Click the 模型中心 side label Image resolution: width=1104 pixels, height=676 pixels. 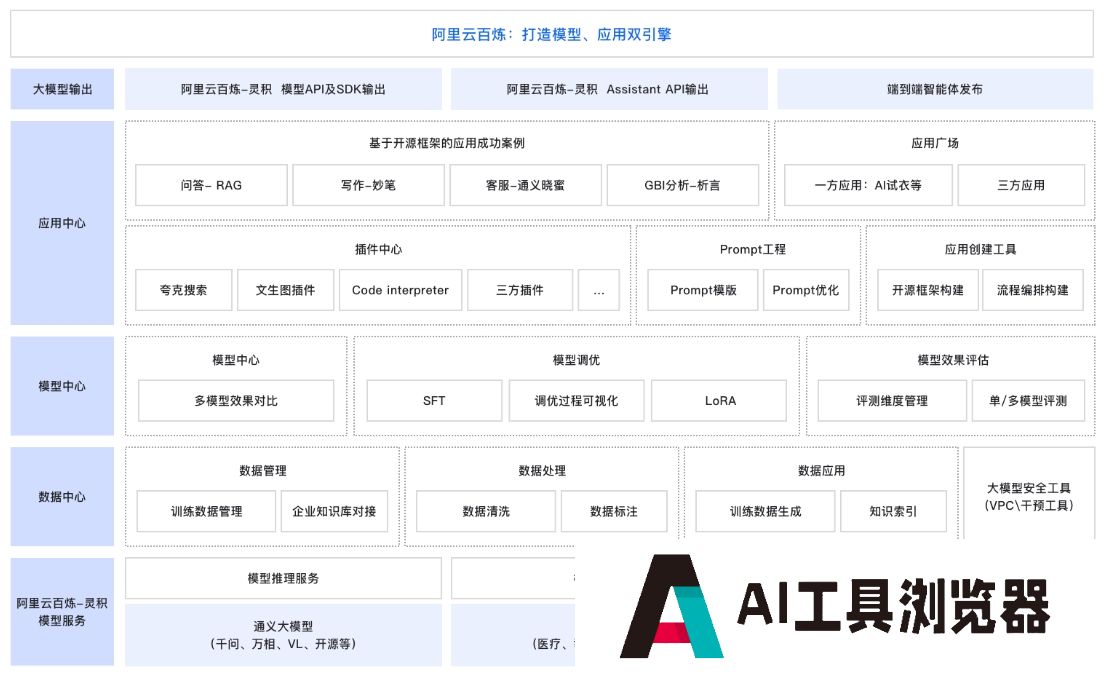click(62, 386)
